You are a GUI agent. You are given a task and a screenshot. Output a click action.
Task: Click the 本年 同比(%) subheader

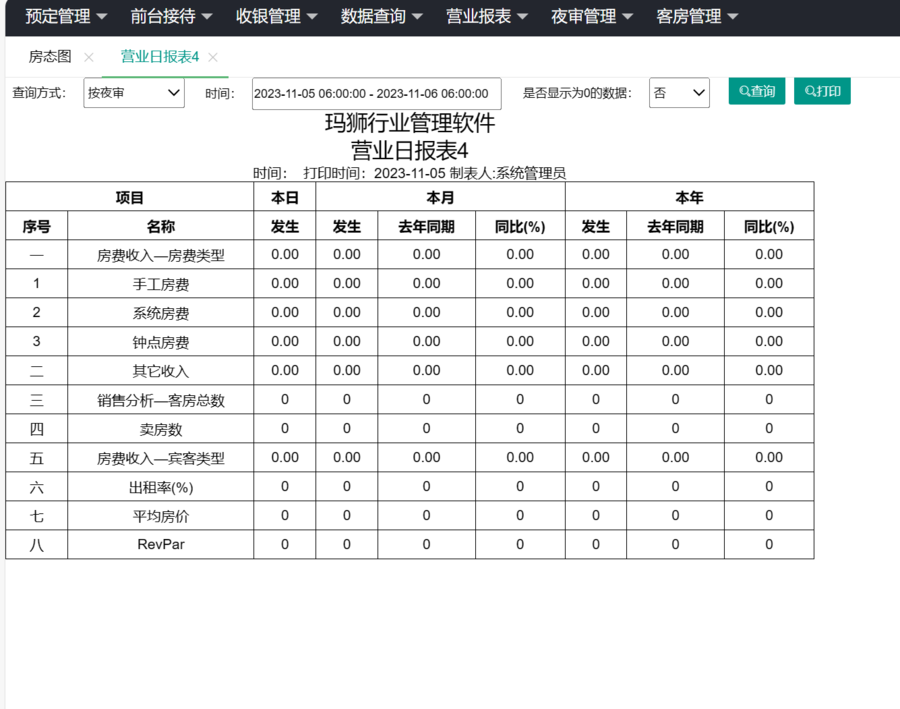click(769, 226)
